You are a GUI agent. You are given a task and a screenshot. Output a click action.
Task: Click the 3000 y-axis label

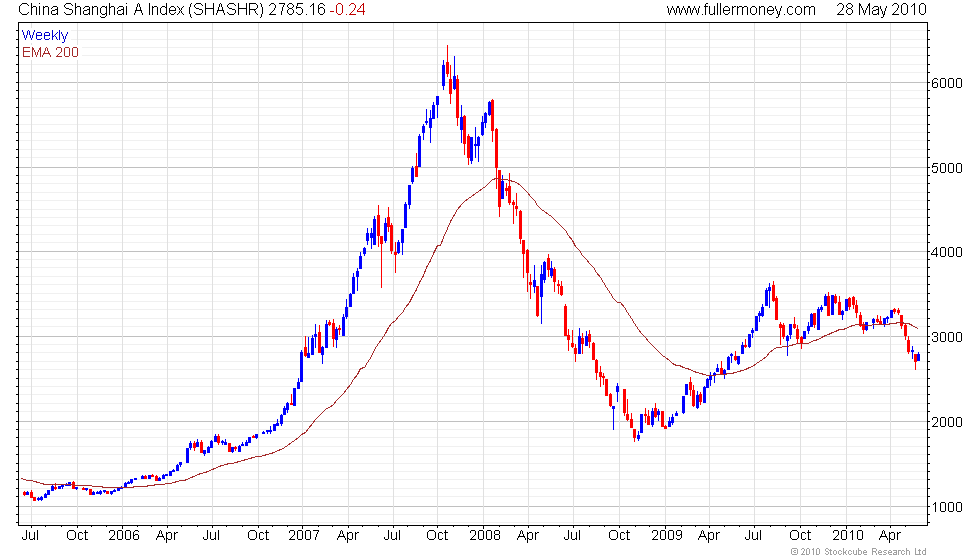946,338
